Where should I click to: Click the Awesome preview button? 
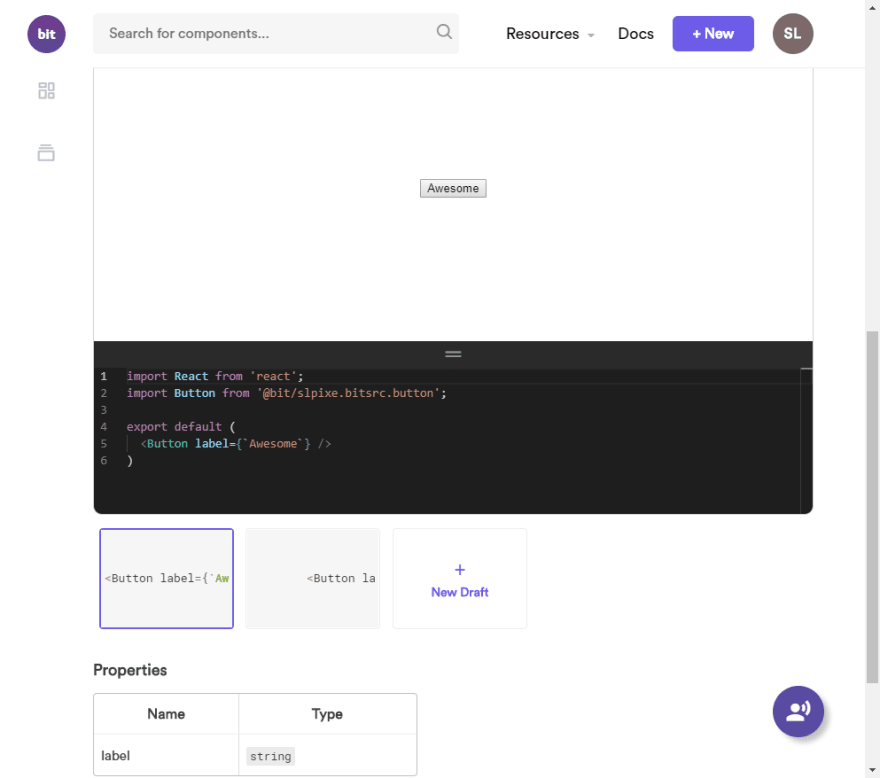pos(453,188)
